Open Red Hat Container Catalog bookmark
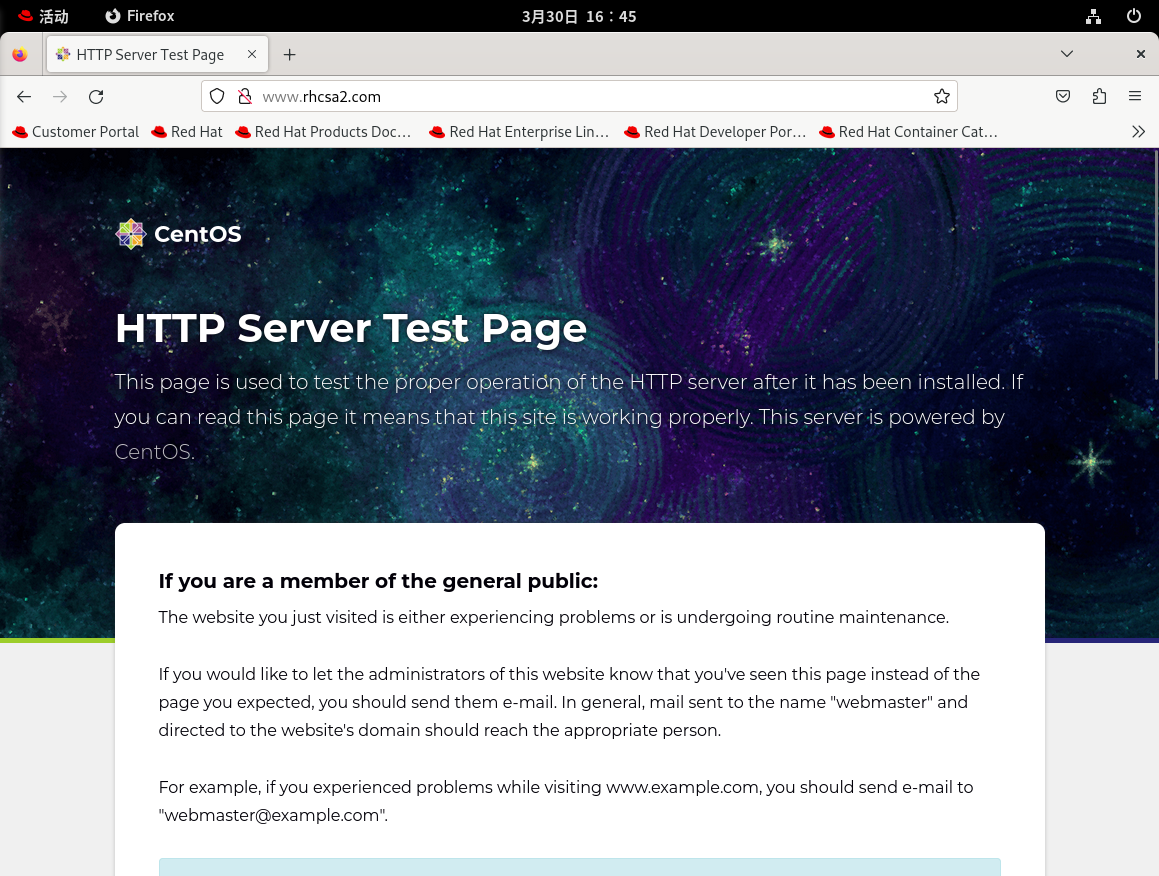The image size is (1159, 876). click(908, 132)
